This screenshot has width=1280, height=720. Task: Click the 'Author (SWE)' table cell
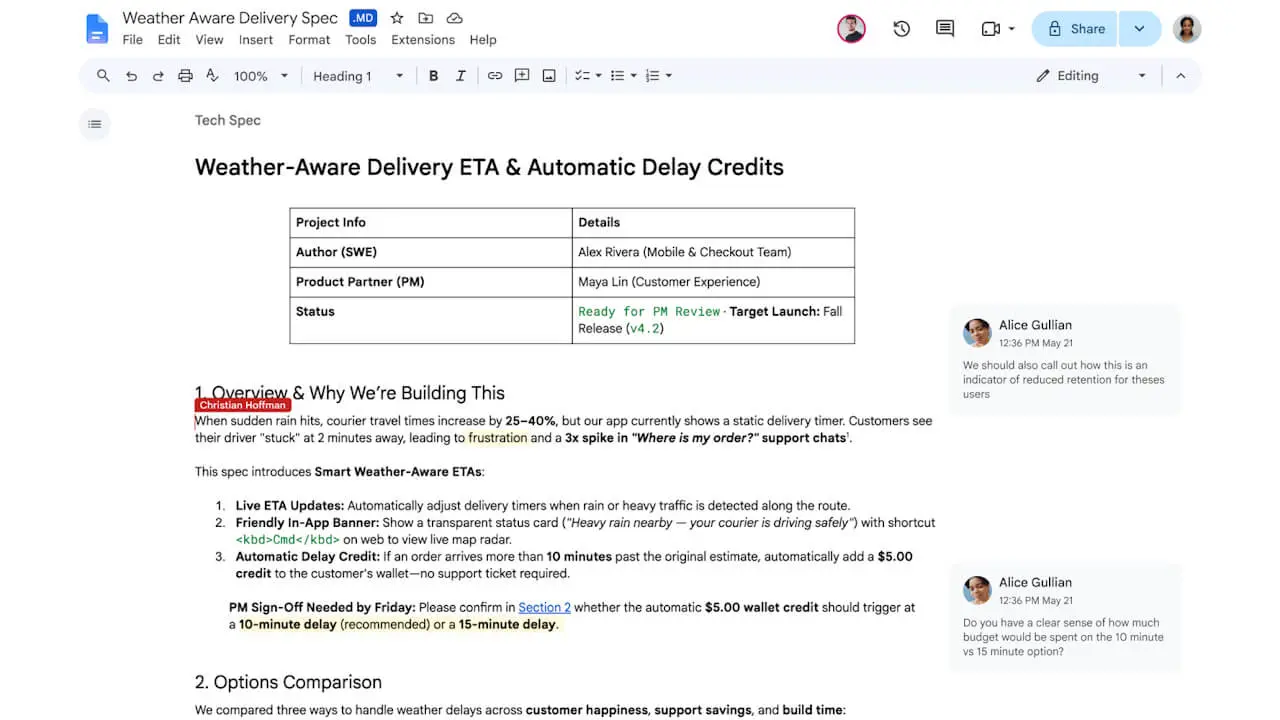431,252
